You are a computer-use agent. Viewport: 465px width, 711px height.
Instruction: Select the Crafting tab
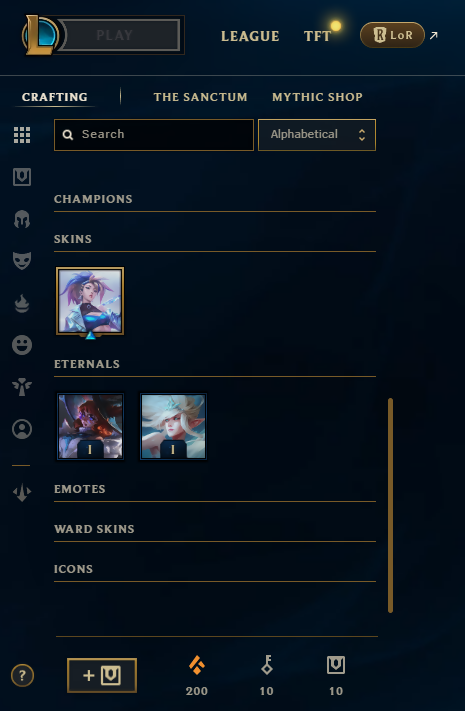click(55, 97)
